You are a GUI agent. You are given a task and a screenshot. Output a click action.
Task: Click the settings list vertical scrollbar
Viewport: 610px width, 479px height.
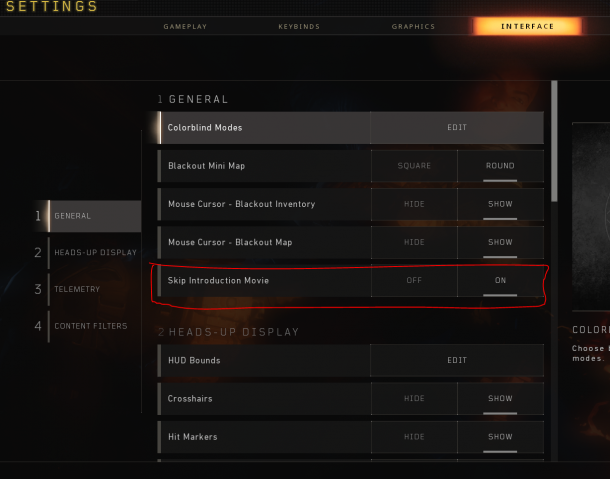tap(554, 141)
